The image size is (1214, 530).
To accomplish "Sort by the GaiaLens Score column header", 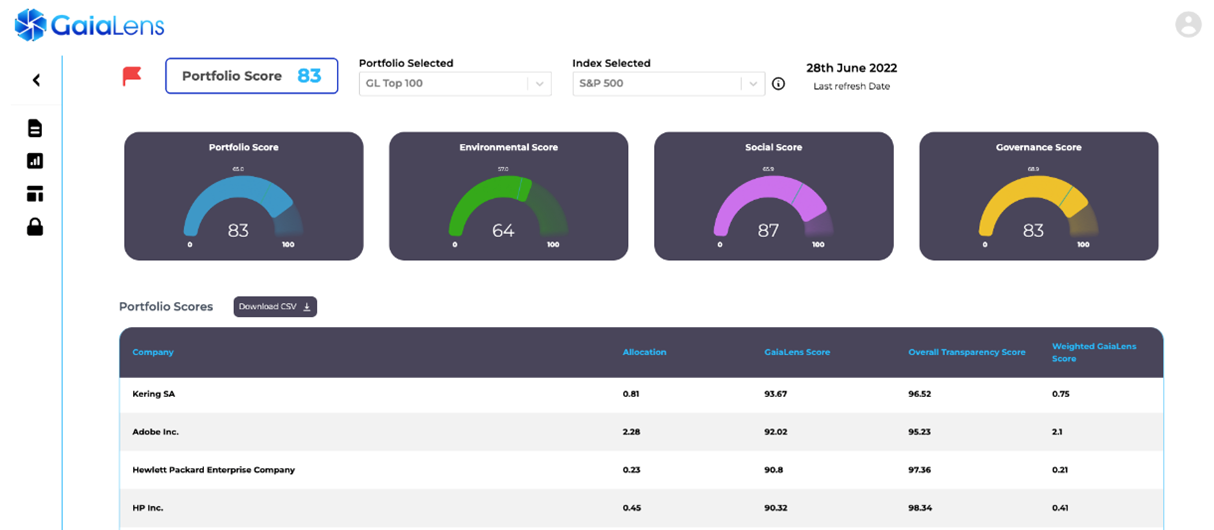I will 797,352.
